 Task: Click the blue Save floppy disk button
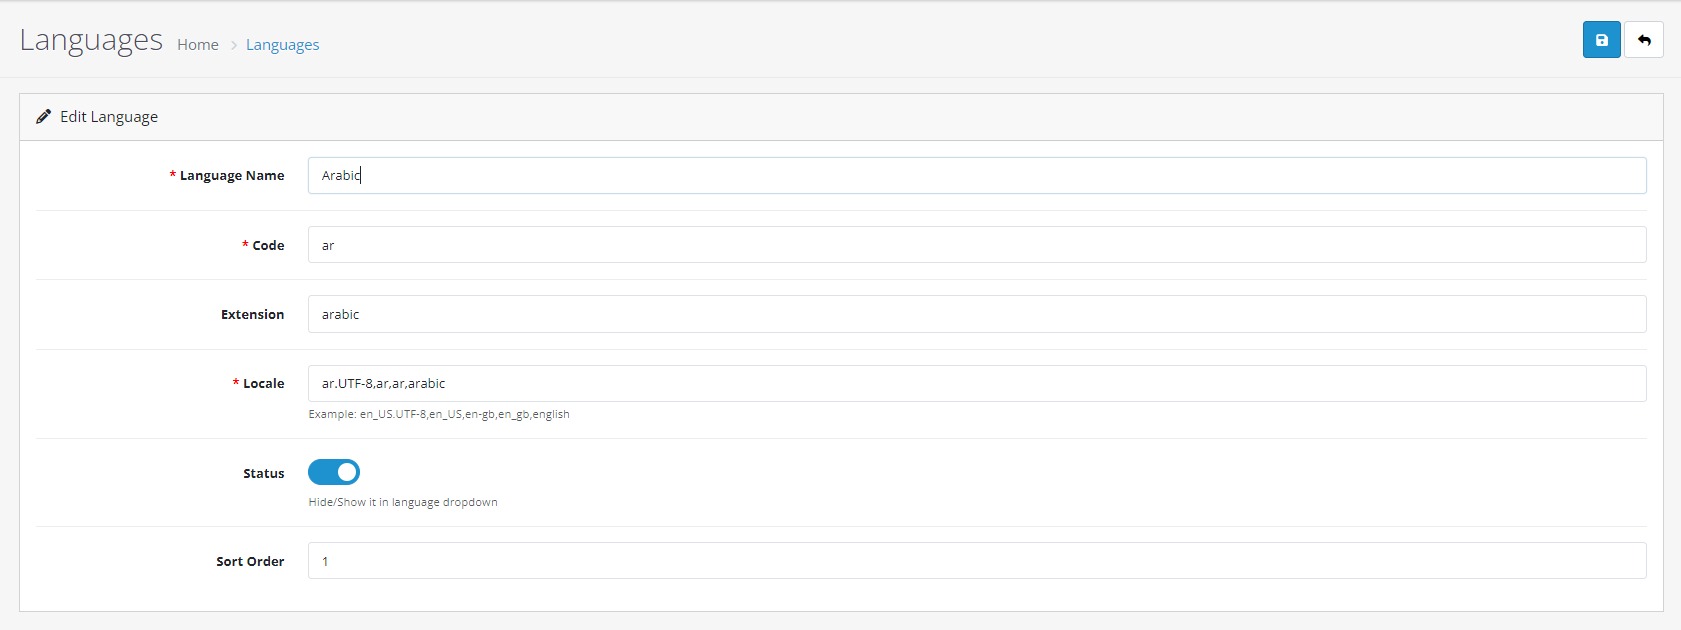click(x=1601, y=40)
